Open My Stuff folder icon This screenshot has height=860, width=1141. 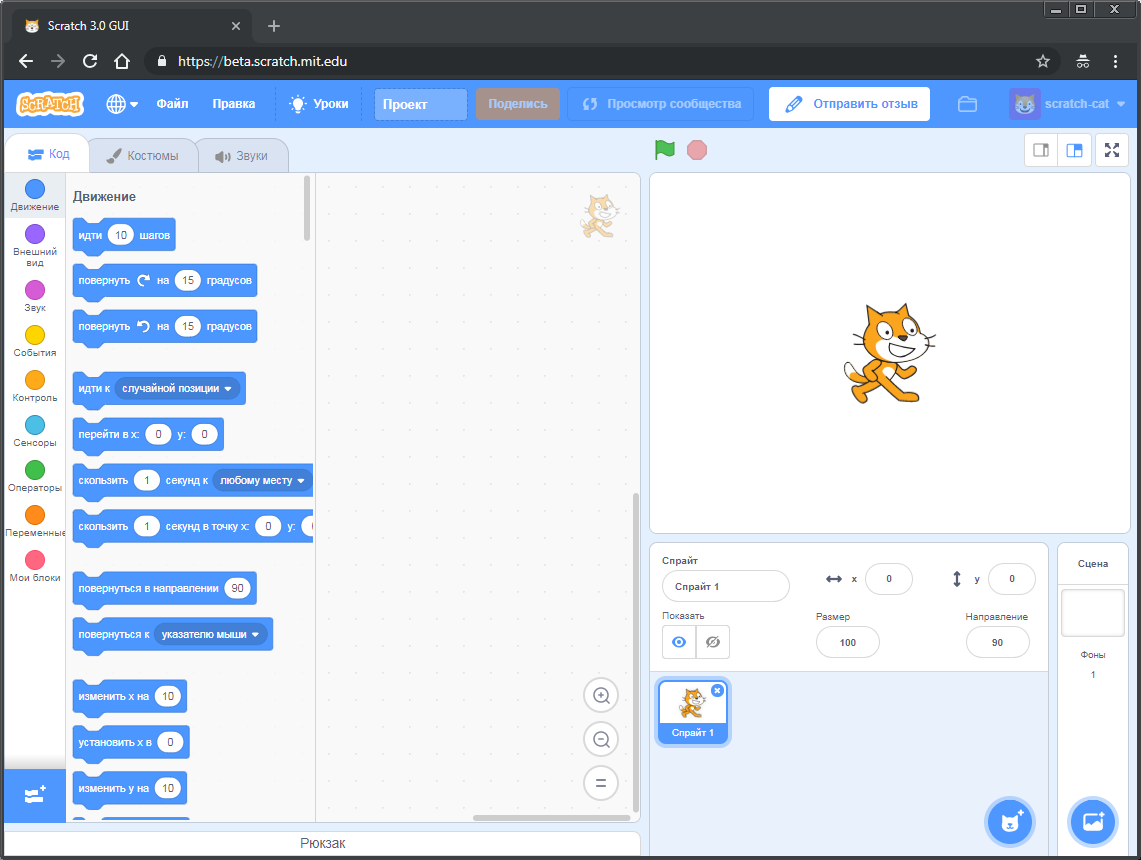tap(967, 104)
